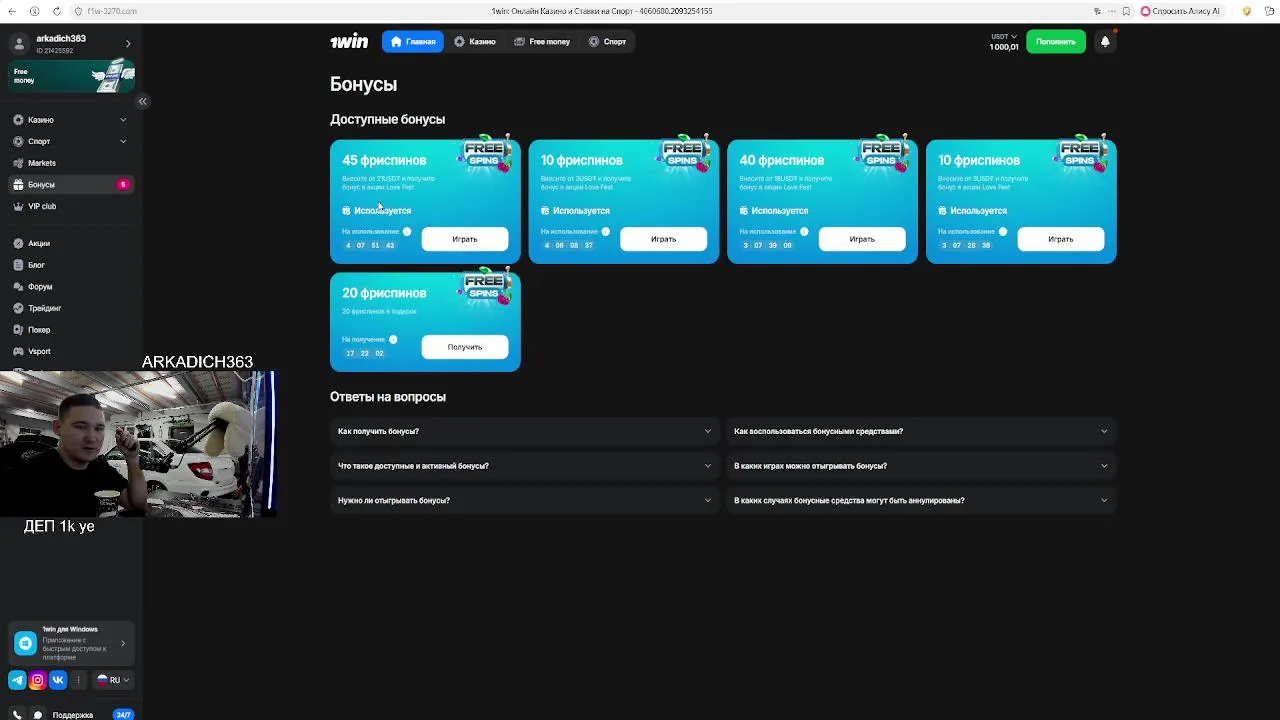The height and width of the screenshot is (720, 1280).
Task: Open the Telegram social icon
Action: coord(17,680)
